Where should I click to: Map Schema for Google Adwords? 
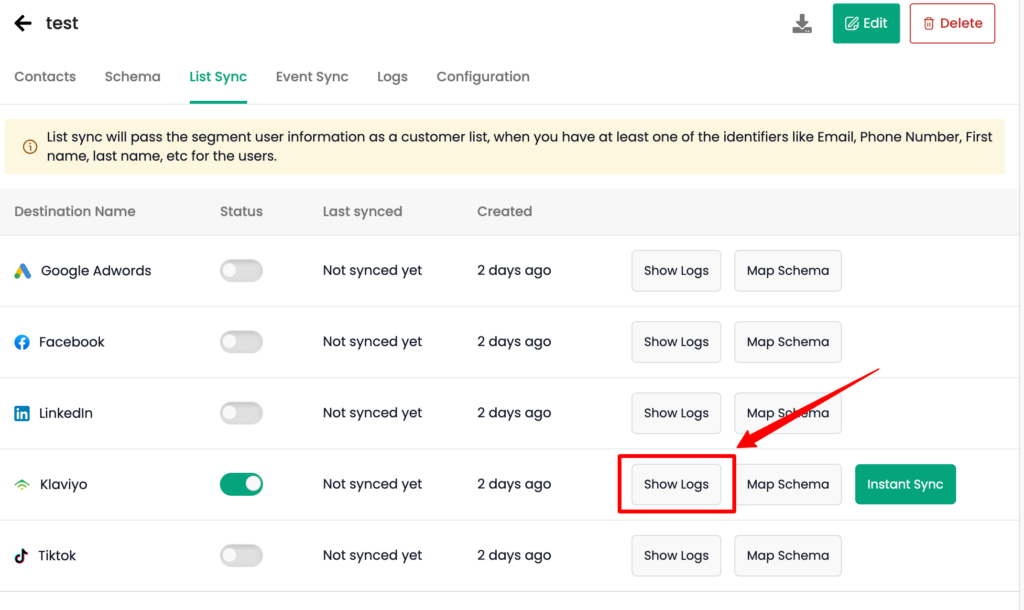pos(788,270)
